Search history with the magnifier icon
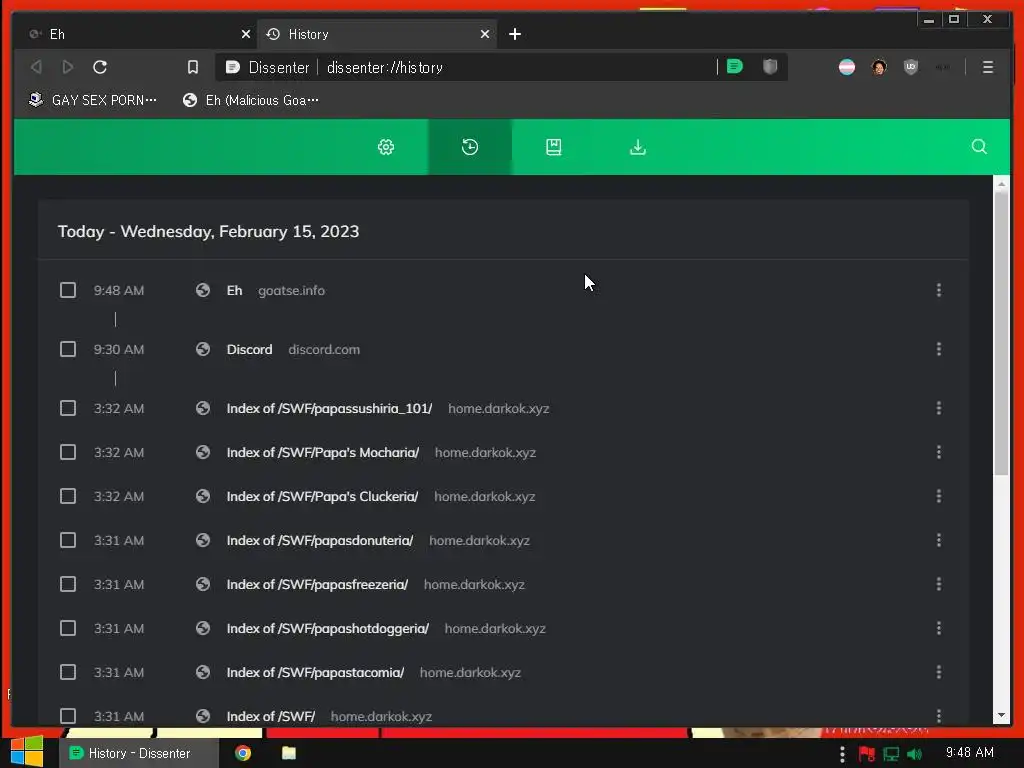 click(x=979, y=146)
